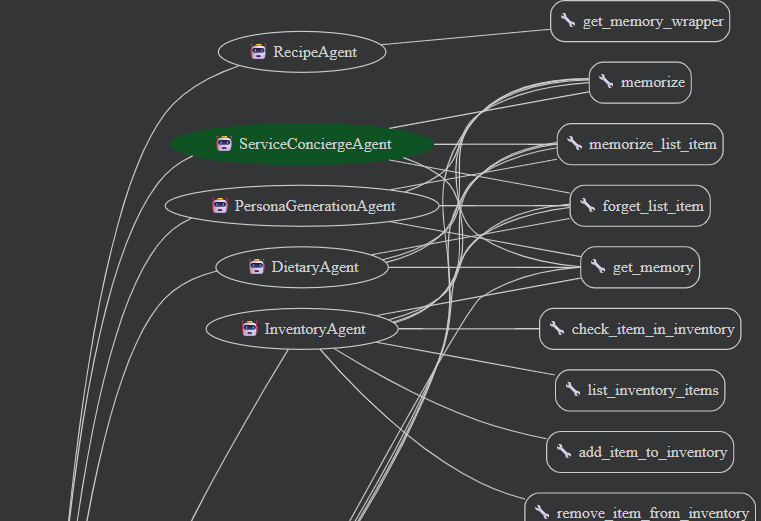Select the InventoryAgent label text
The width and height of the screenshot is (761, 521).
pos(315,329)
